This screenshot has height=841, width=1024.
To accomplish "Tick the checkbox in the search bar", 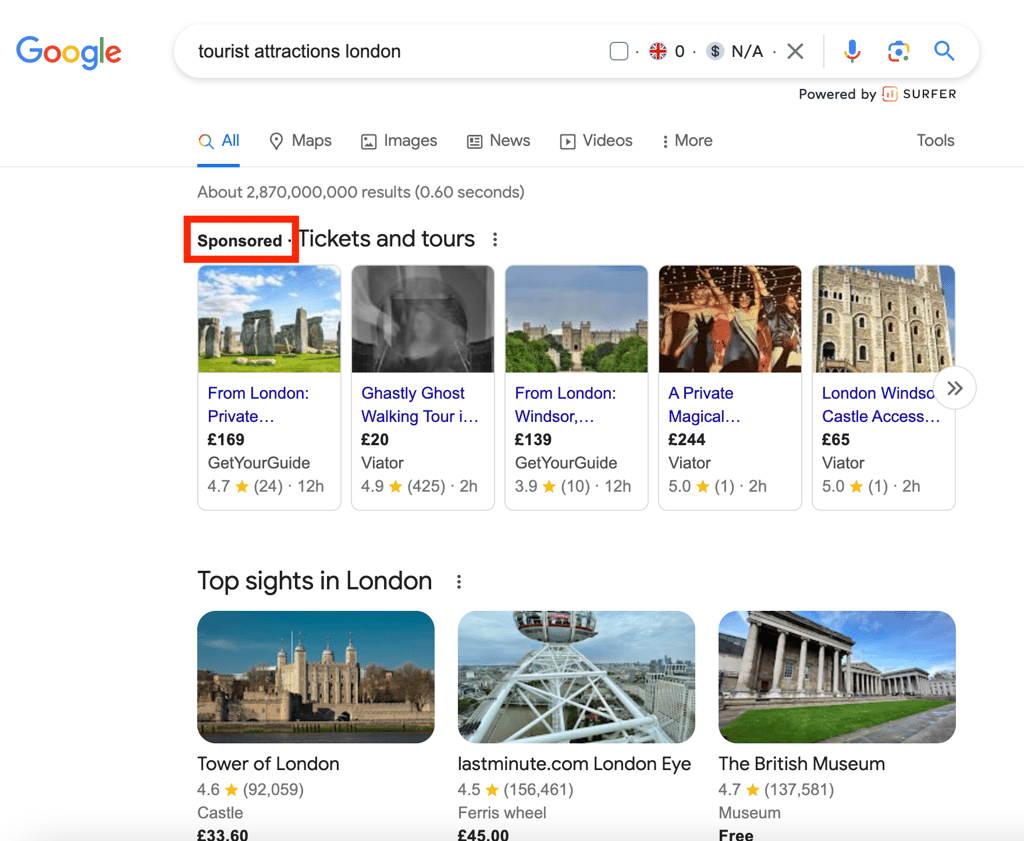I will [619, 51].
